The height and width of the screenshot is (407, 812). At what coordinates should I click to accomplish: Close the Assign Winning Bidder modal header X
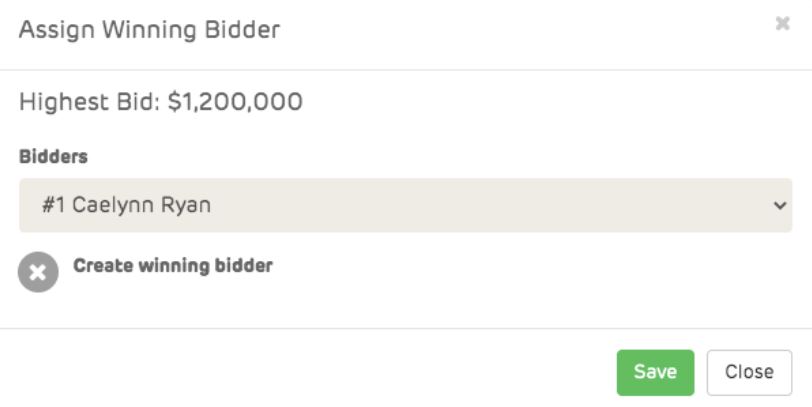point(783,24)
